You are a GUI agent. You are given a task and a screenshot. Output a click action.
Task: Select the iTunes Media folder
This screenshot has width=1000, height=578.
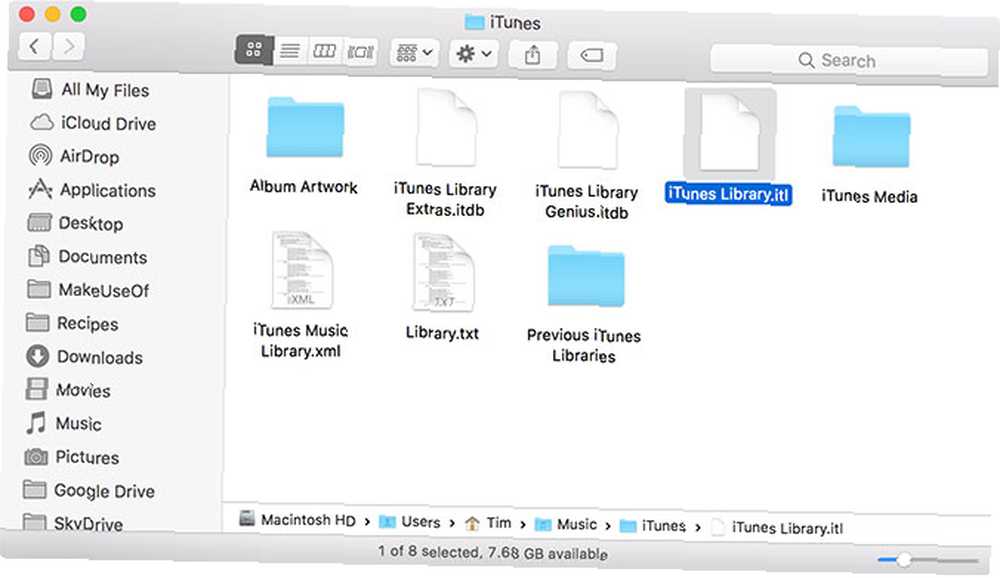[x=871, y=137]
